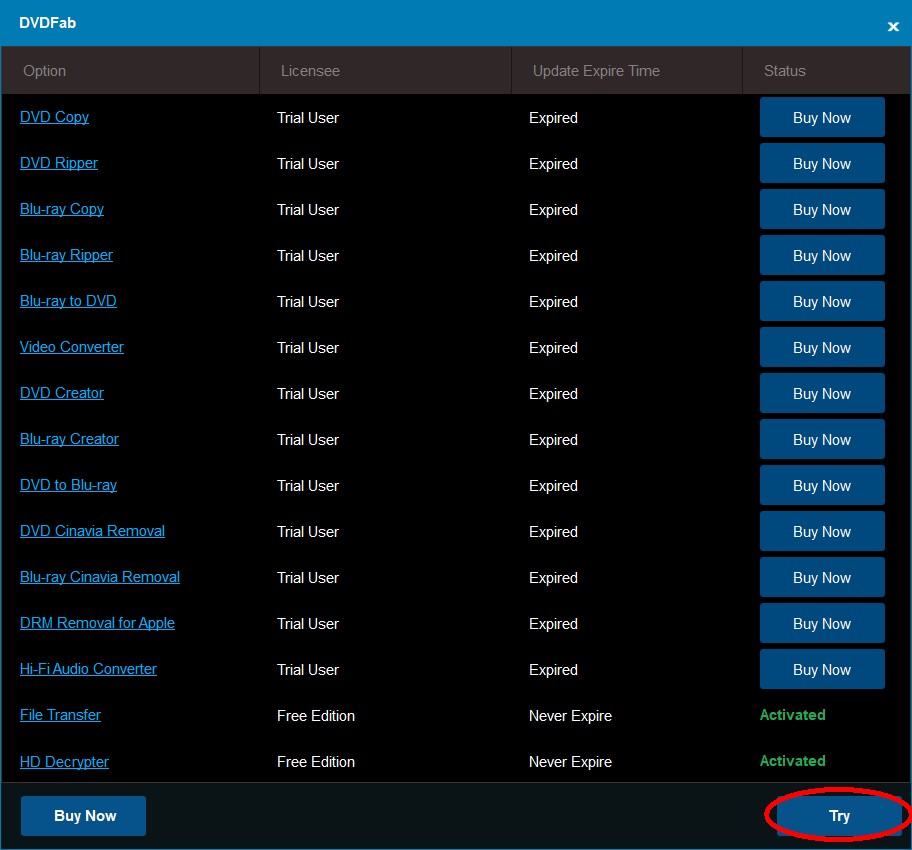The width and height of the screenshot is (912, 850).
Task: Open the Blu-ray Creator link
Action: (69, 439)
